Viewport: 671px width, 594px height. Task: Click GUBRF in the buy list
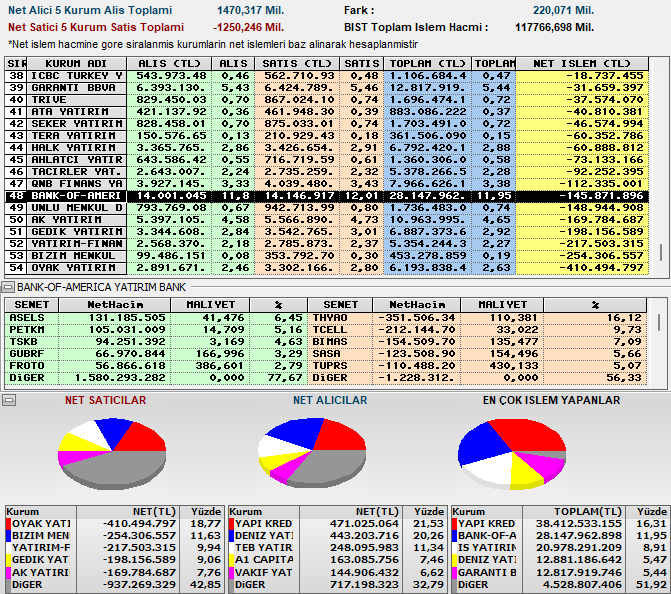pyautogui.click(x=27, y=354)
